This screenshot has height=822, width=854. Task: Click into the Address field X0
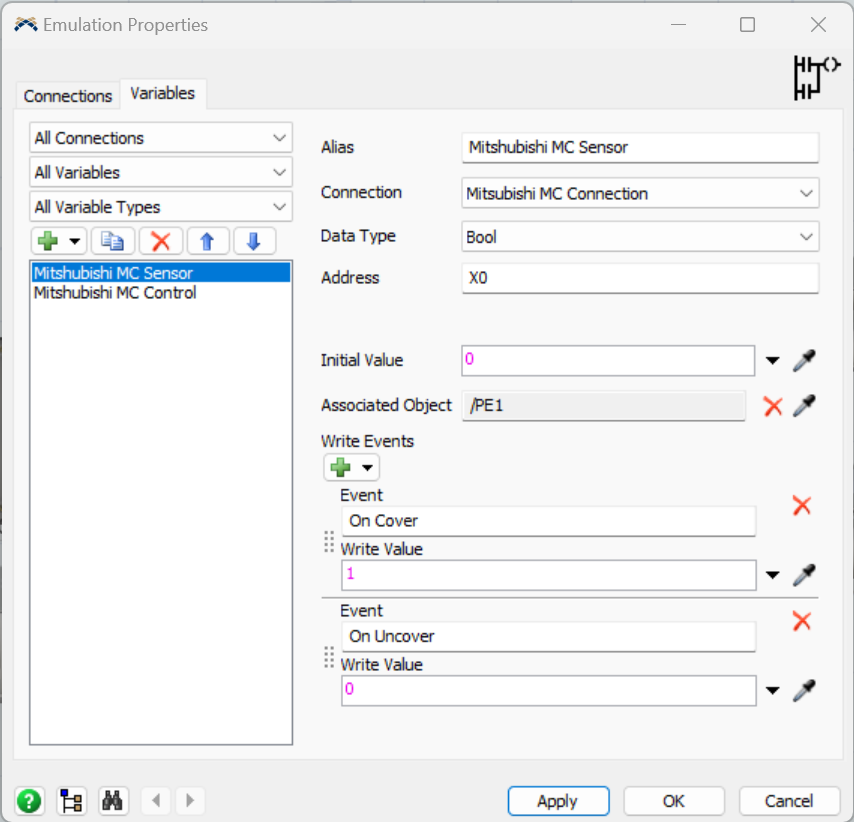tap(640, 278)
